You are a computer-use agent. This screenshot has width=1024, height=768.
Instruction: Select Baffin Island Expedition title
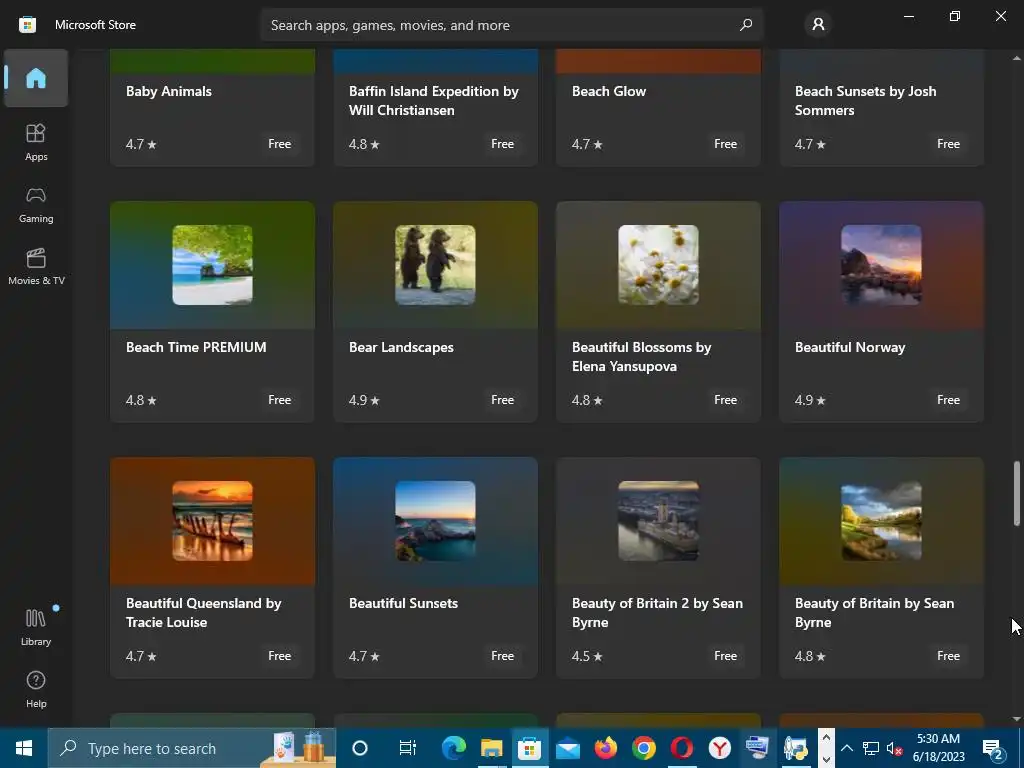click(434, 101)
